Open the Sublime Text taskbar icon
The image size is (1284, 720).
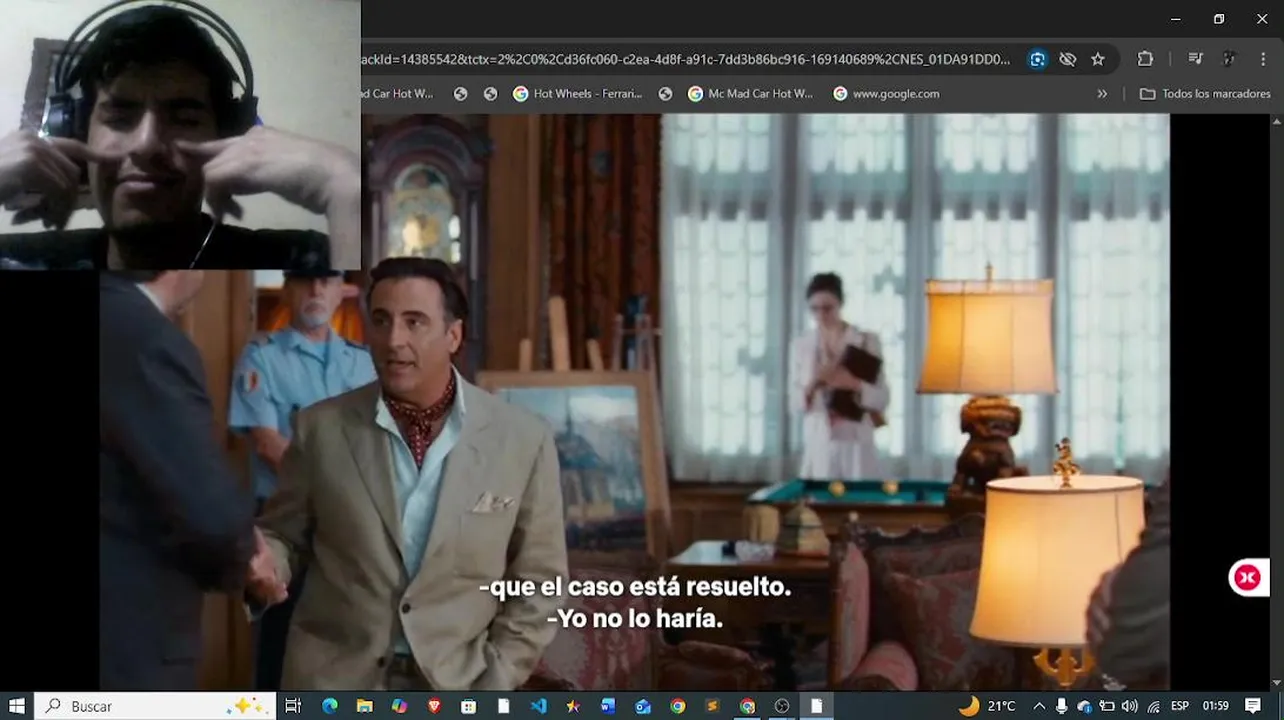coord(712,706)
